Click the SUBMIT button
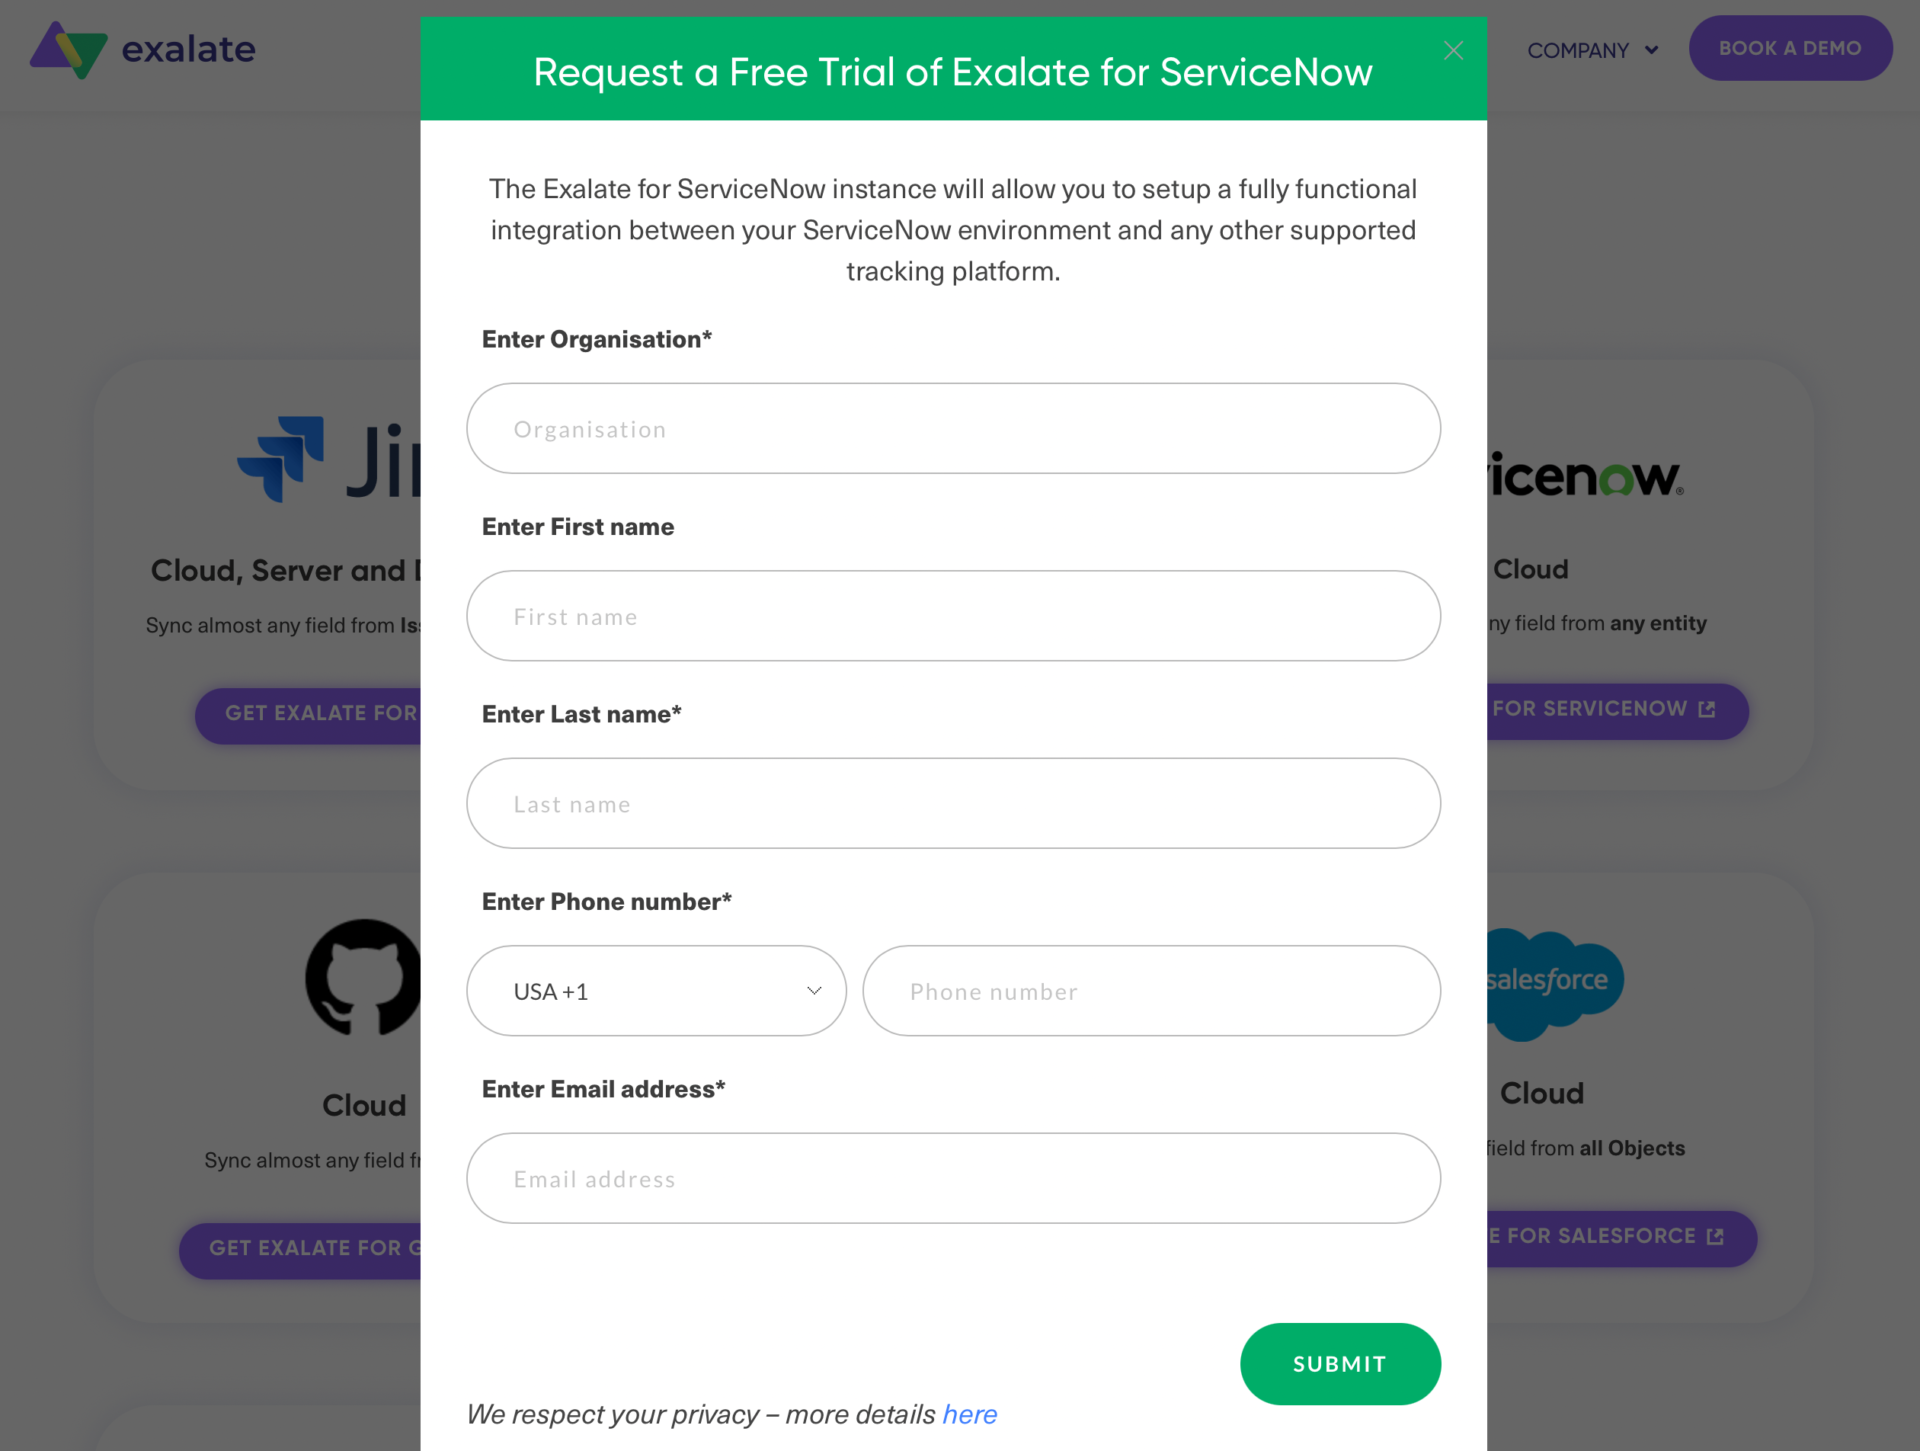The height and width of the screenshot is (1451, 1920). click(x=1338, y=1364)
